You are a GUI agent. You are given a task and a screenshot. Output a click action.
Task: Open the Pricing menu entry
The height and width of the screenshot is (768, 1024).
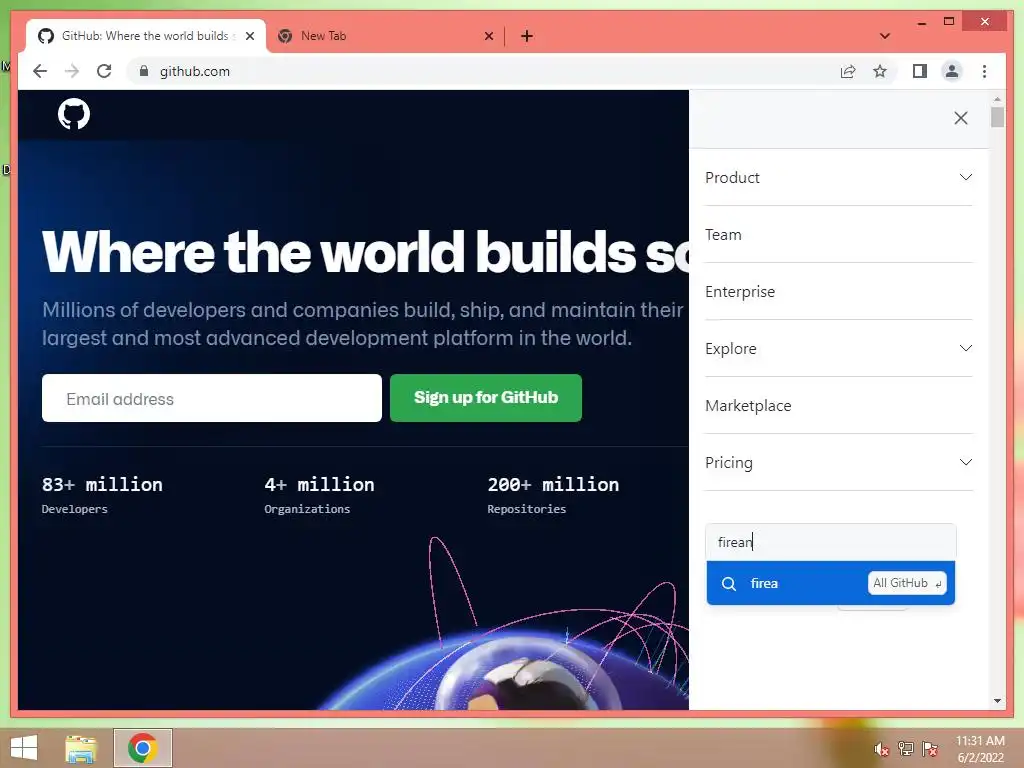pos(729,462)
